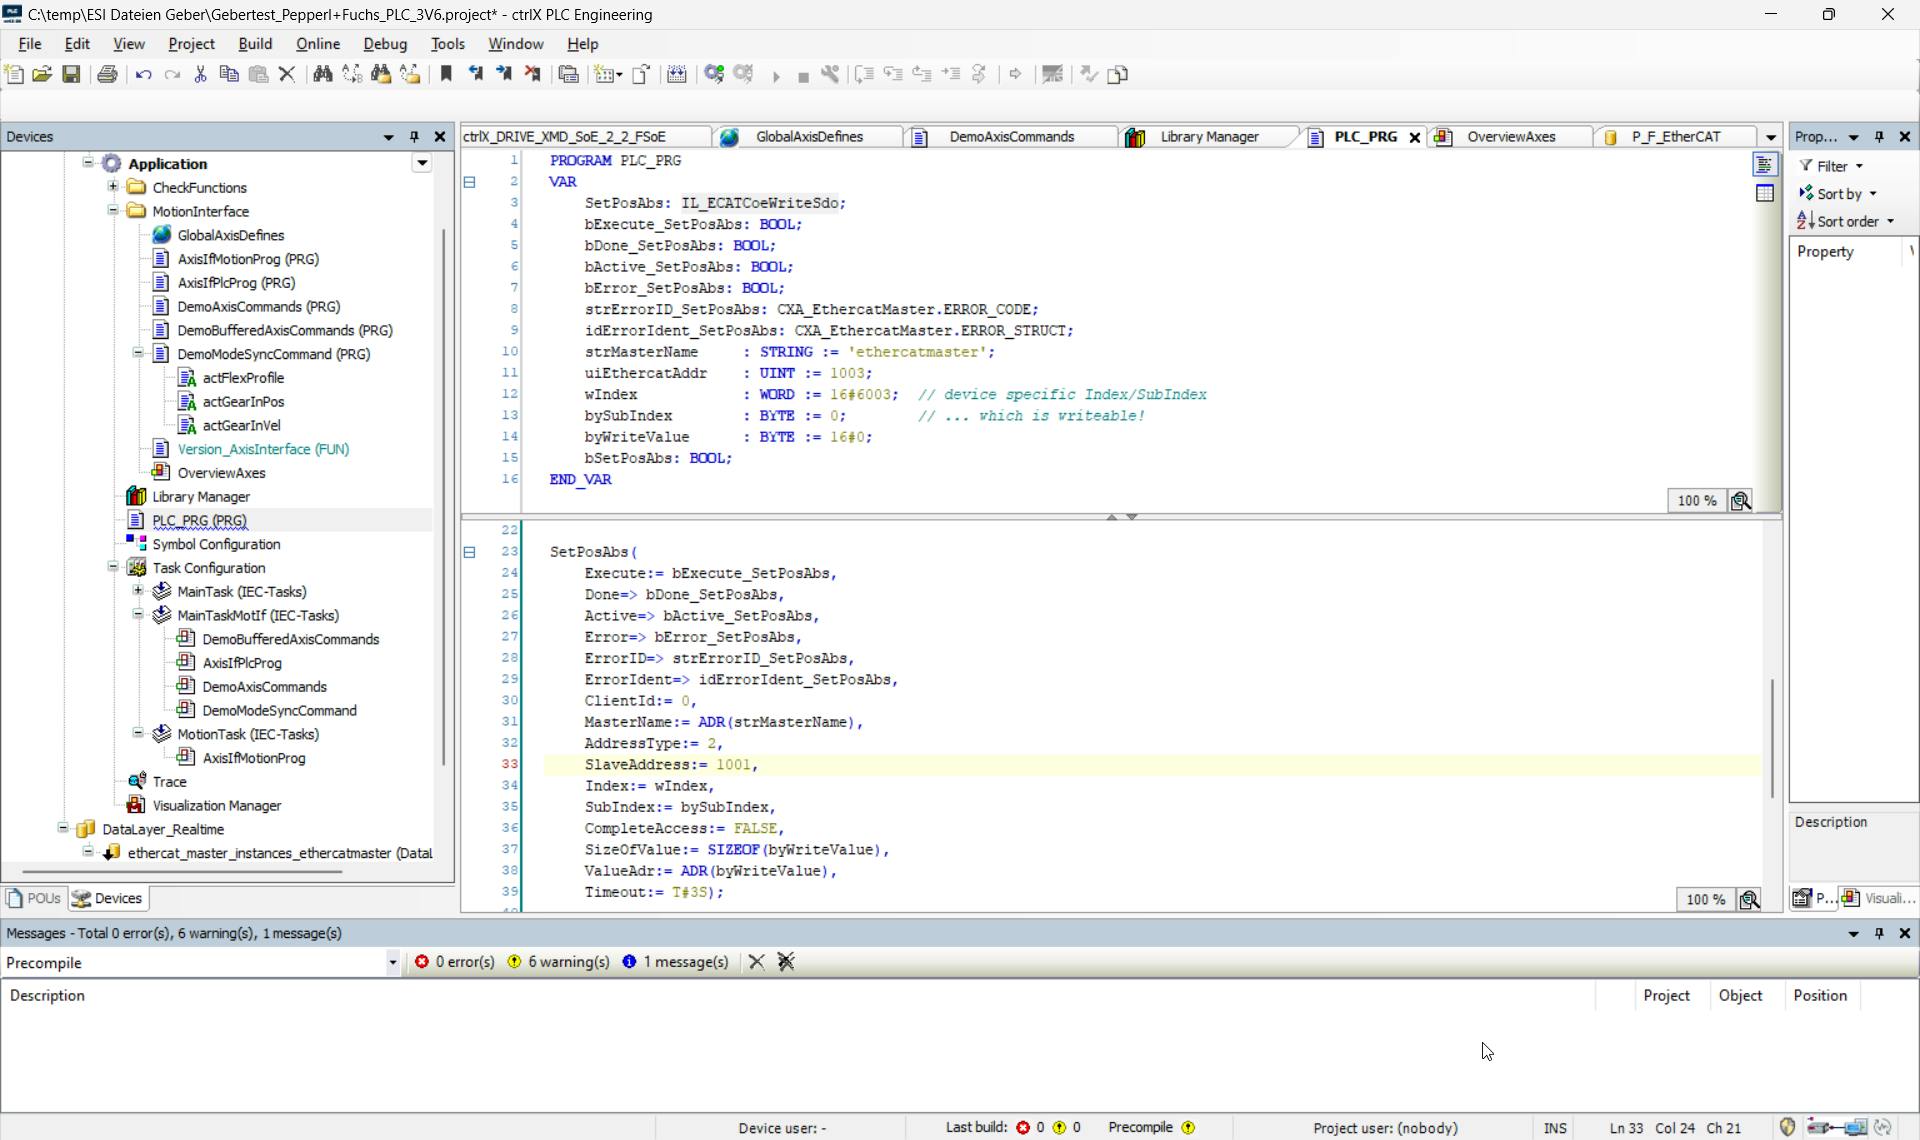Image resolution: width=1920 pixels, height=1140 pixels.
Task: Click the Login gear icon in toolbar
Action: click(714, 74)
